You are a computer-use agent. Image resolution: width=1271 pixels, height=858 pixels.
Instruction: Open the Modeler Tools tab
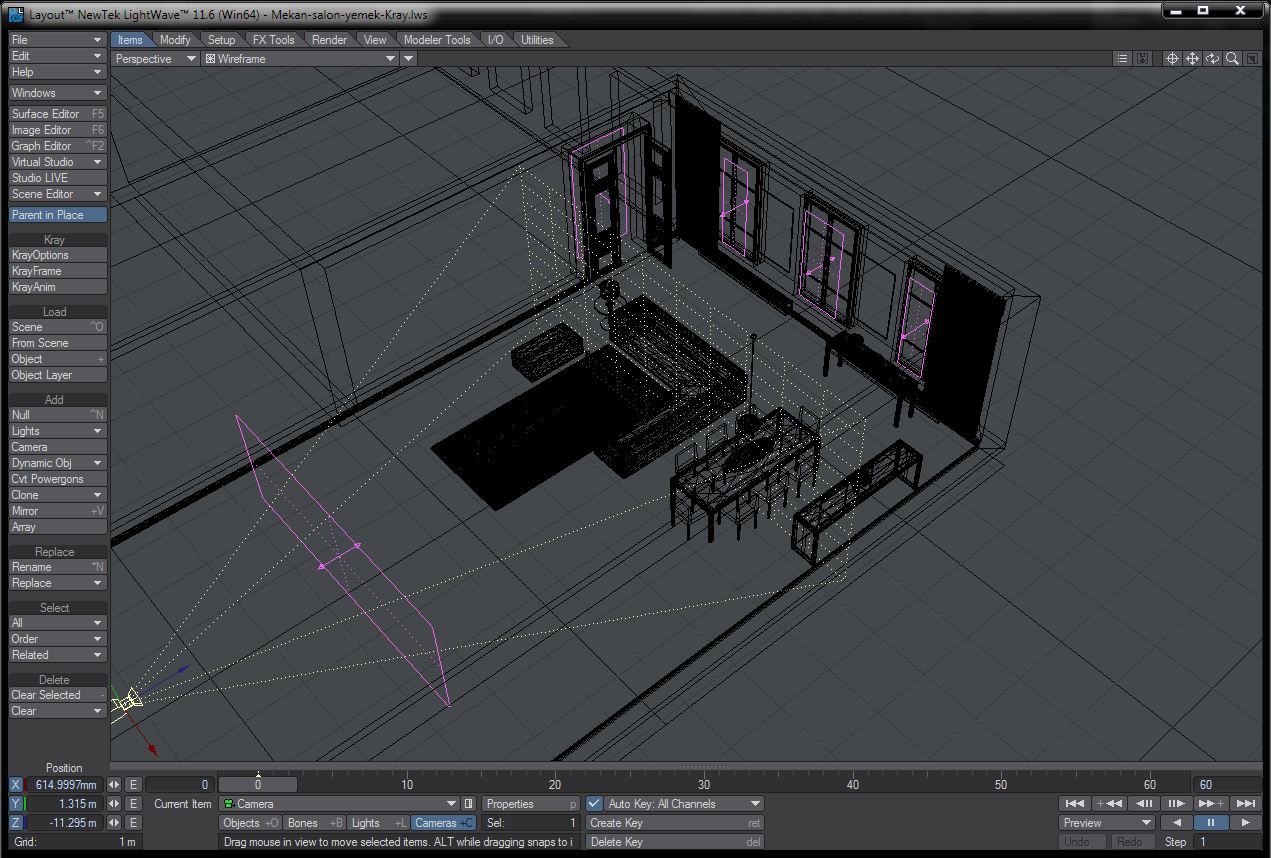(437, 40)
